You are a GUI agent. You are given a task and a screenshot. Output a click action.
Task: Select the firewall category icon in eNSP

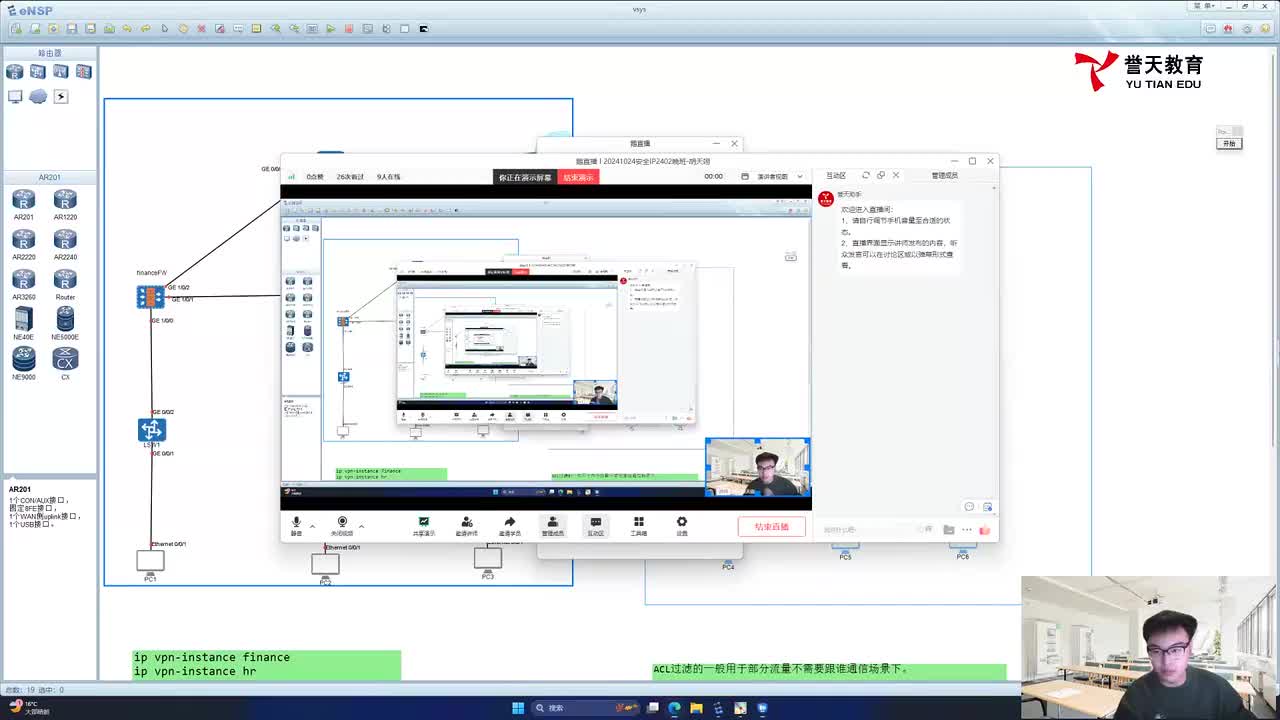(x=84, y=72)
